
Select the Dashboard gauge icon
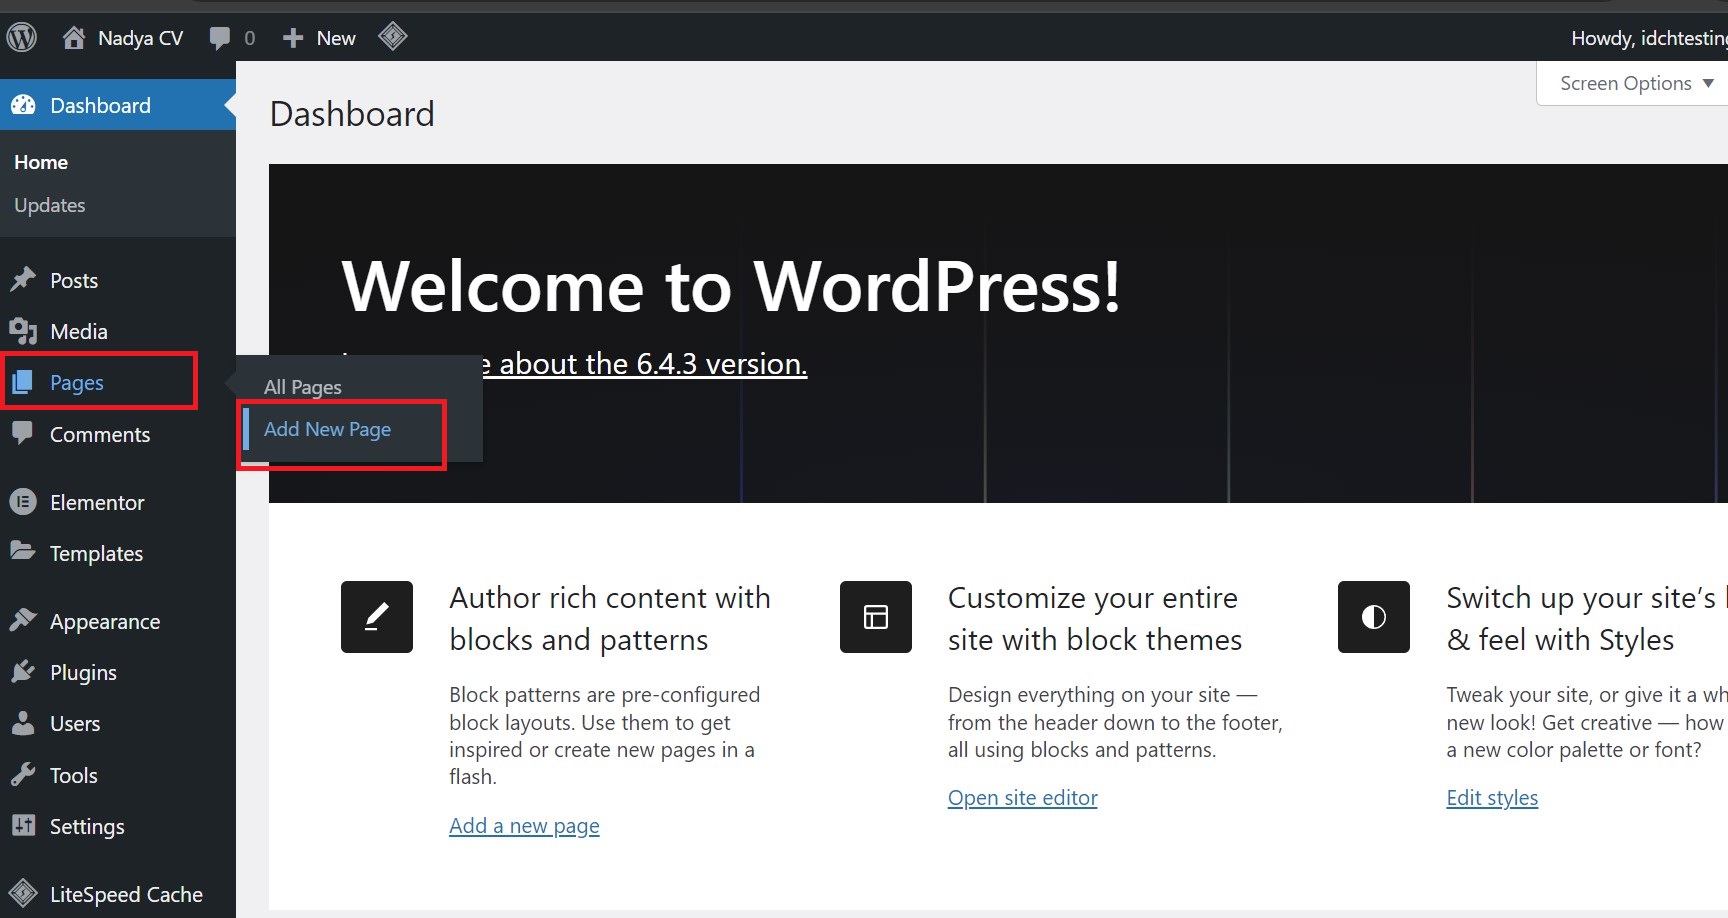(24, 105)
